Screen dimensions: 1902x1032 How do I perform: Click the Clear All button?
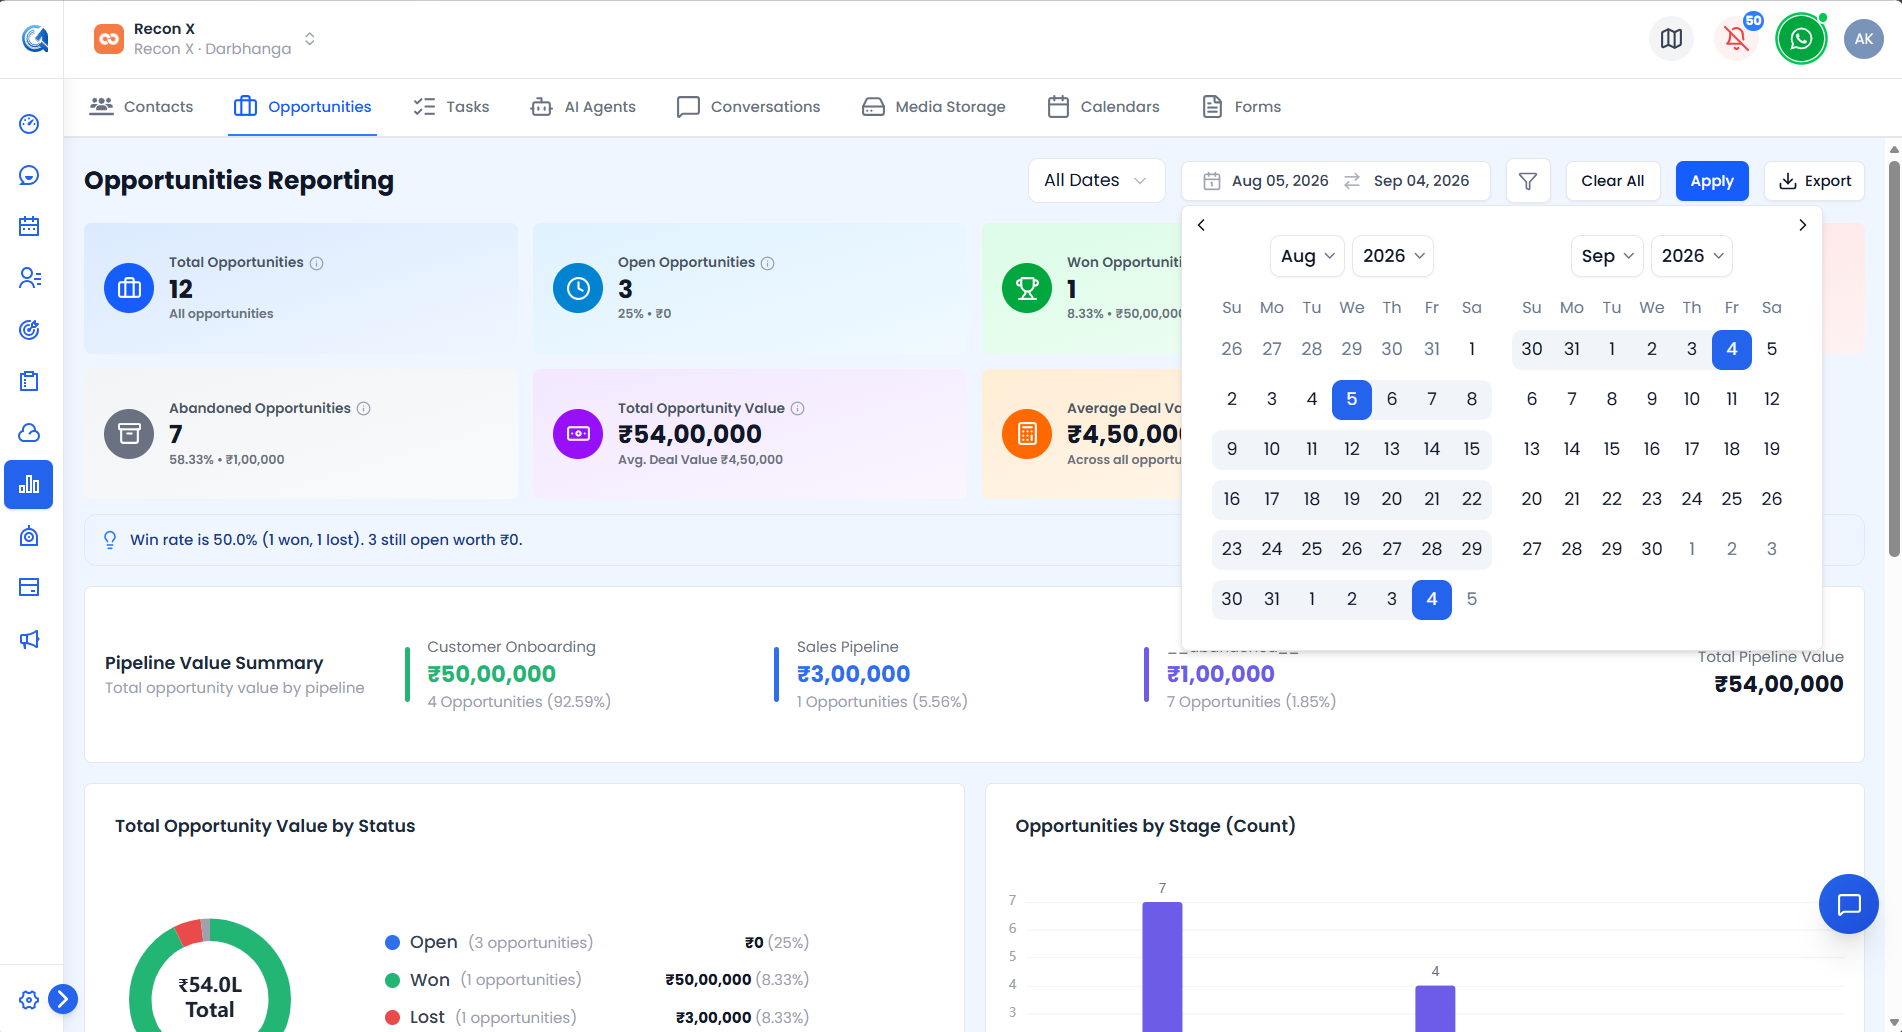click(x=1613, y=181)
